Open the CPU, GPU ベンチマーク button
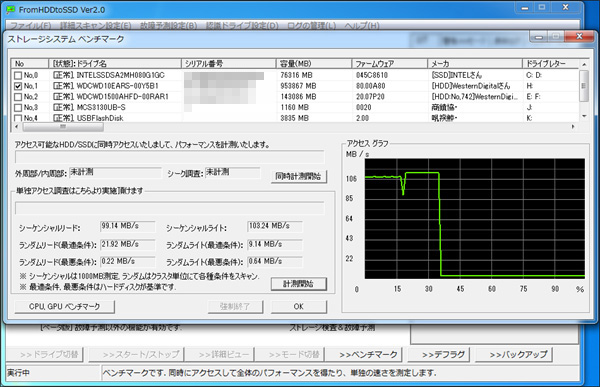600x387 pixels. pyautogui.click(x=65, y=307)
